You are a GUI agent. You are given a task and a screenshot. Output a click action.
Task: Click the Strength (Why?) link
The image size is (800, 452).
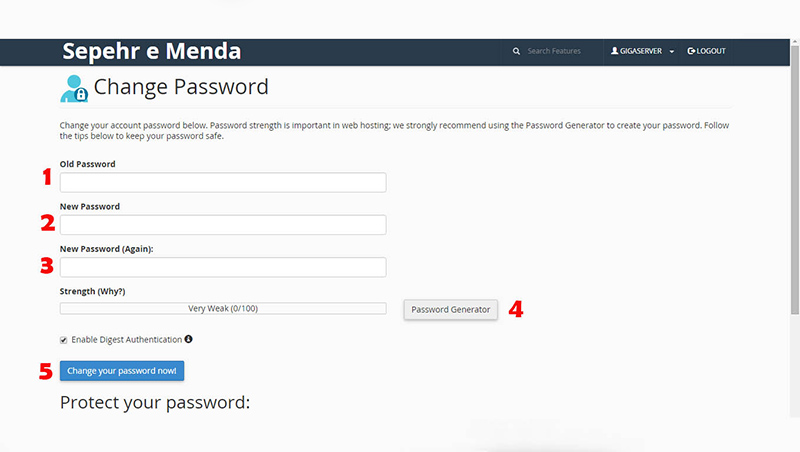coord(92,291)
